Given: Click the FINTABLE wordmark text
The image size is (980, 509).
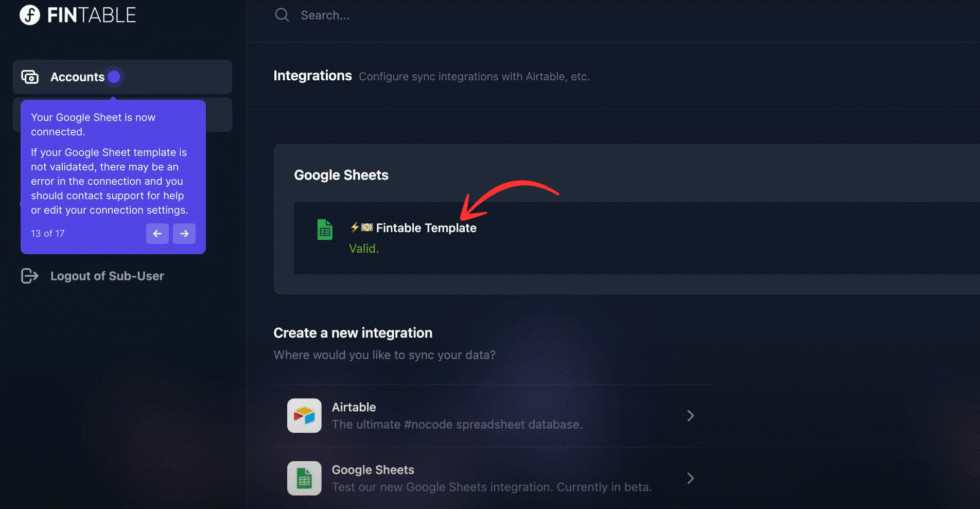Looking at the screenshot, I should [x=91, y=15].
